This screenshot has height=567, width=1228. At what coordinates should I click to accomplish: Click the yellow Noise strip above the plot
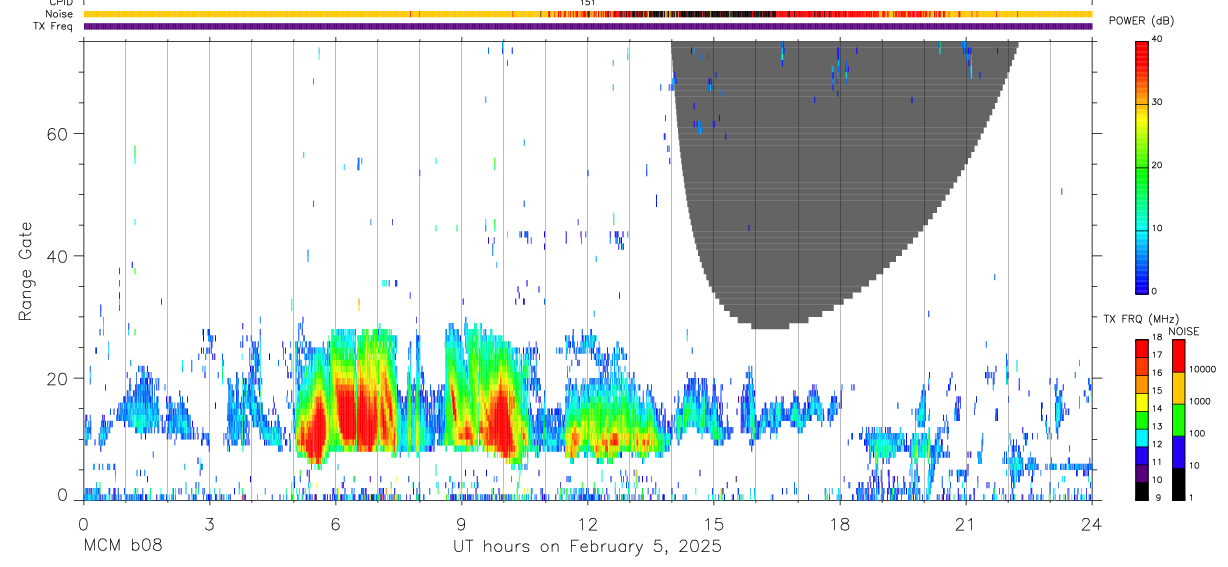pyautogui.click(x=587, y=14)
